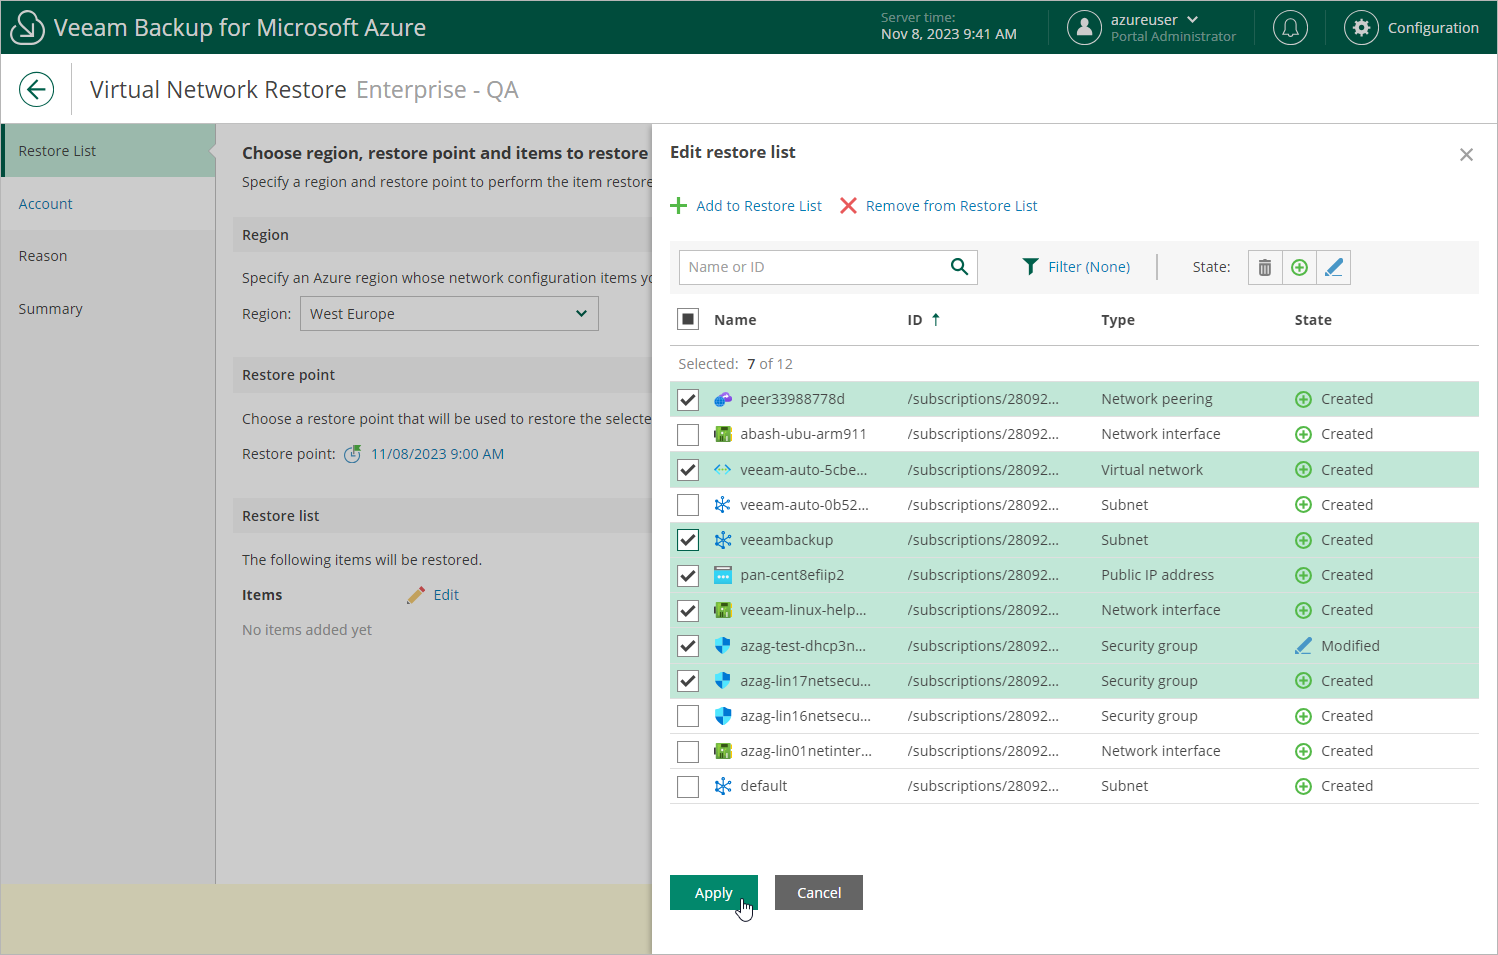This screenshot has width=1498, height=955.
Task: Click the Veeam logo icon
Action: point(27,28)
